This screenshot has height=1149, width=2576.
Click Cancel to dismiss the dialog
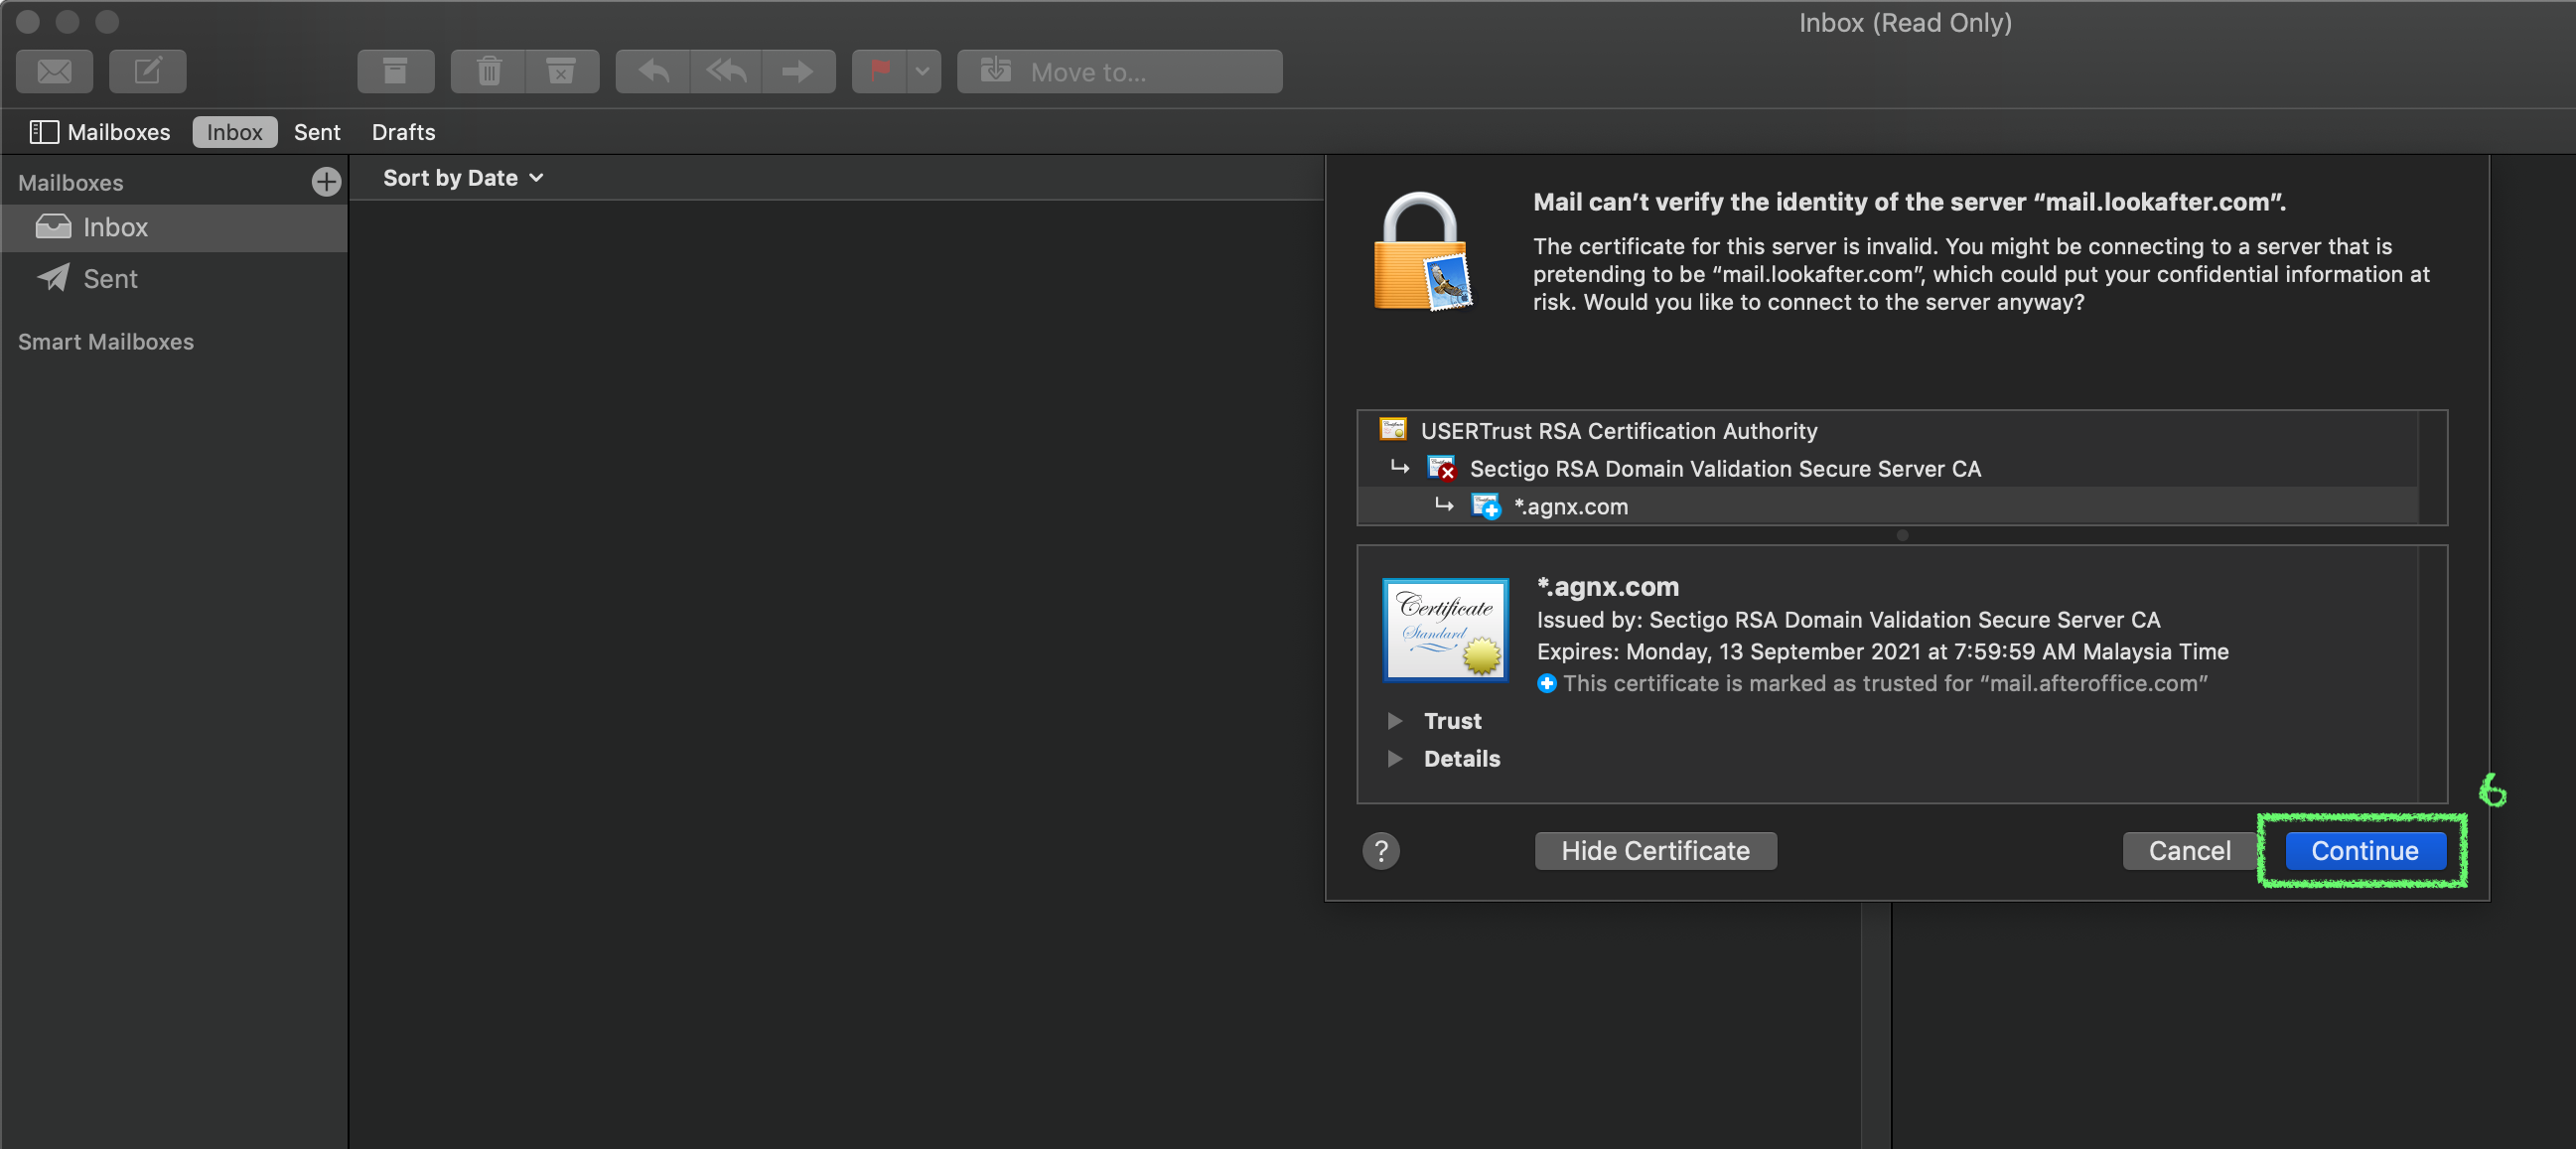[x=2192, y=850]
